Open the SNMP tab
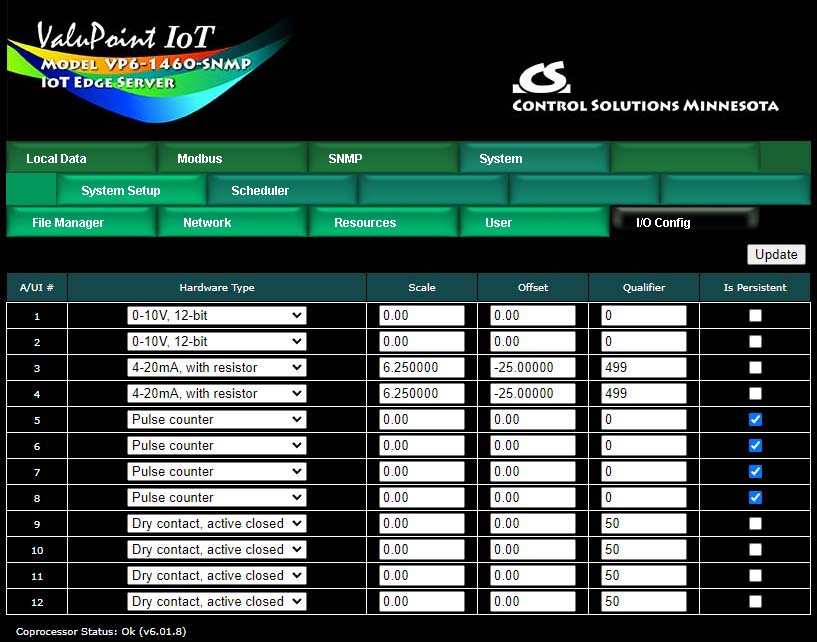This screenshot has height=642, width=817. pos(346,158)
